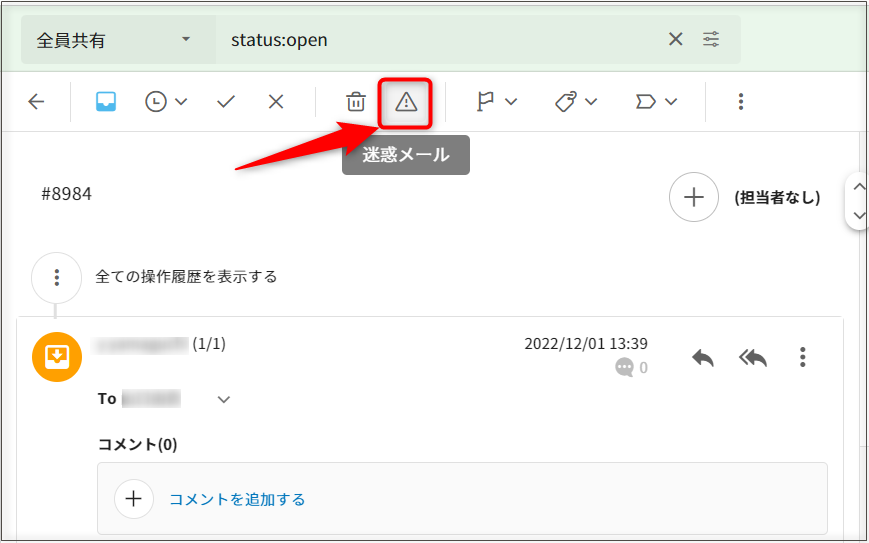Click the X close-ticket icon in toolbar

[277, 101]
